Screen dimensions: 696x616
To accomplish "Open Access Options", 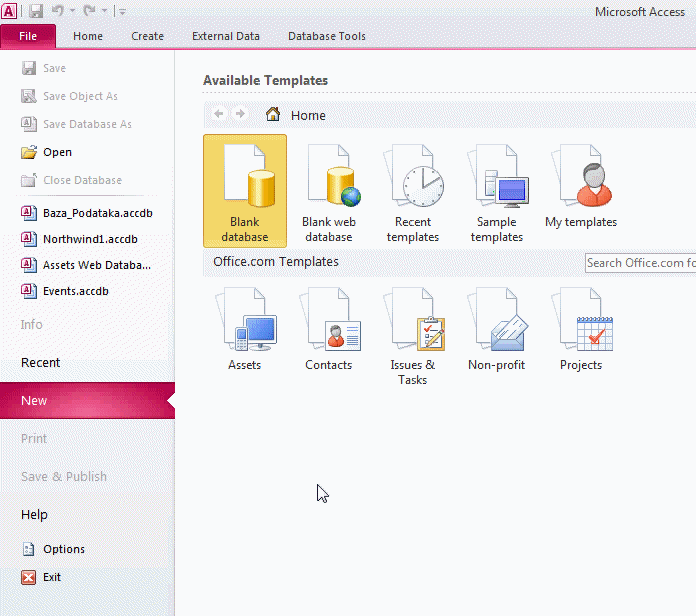I will point(53,549).
